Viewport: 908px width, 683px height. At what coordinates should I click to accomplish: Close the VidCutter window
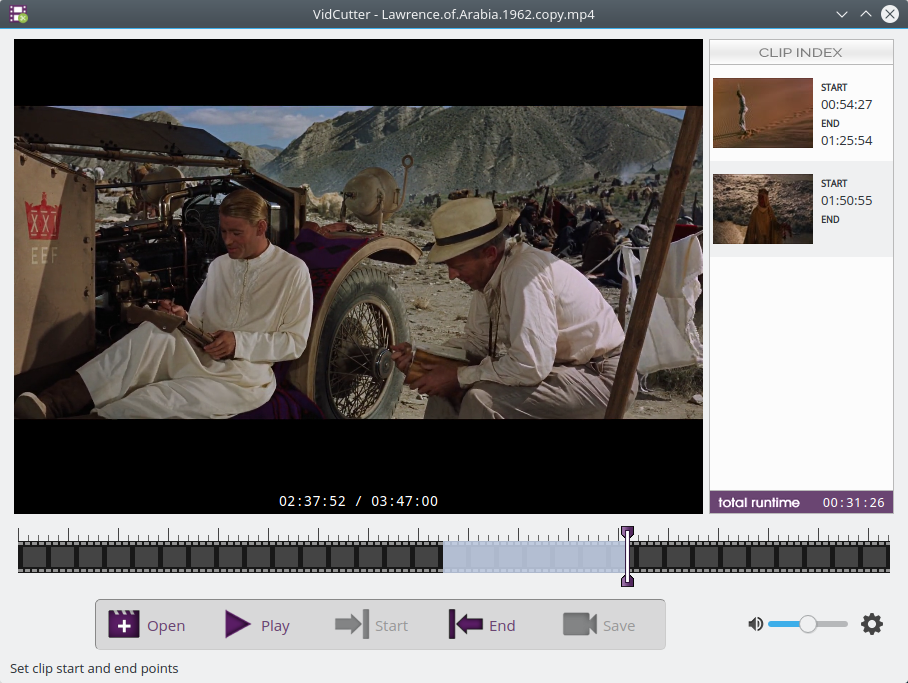[890, 14]
